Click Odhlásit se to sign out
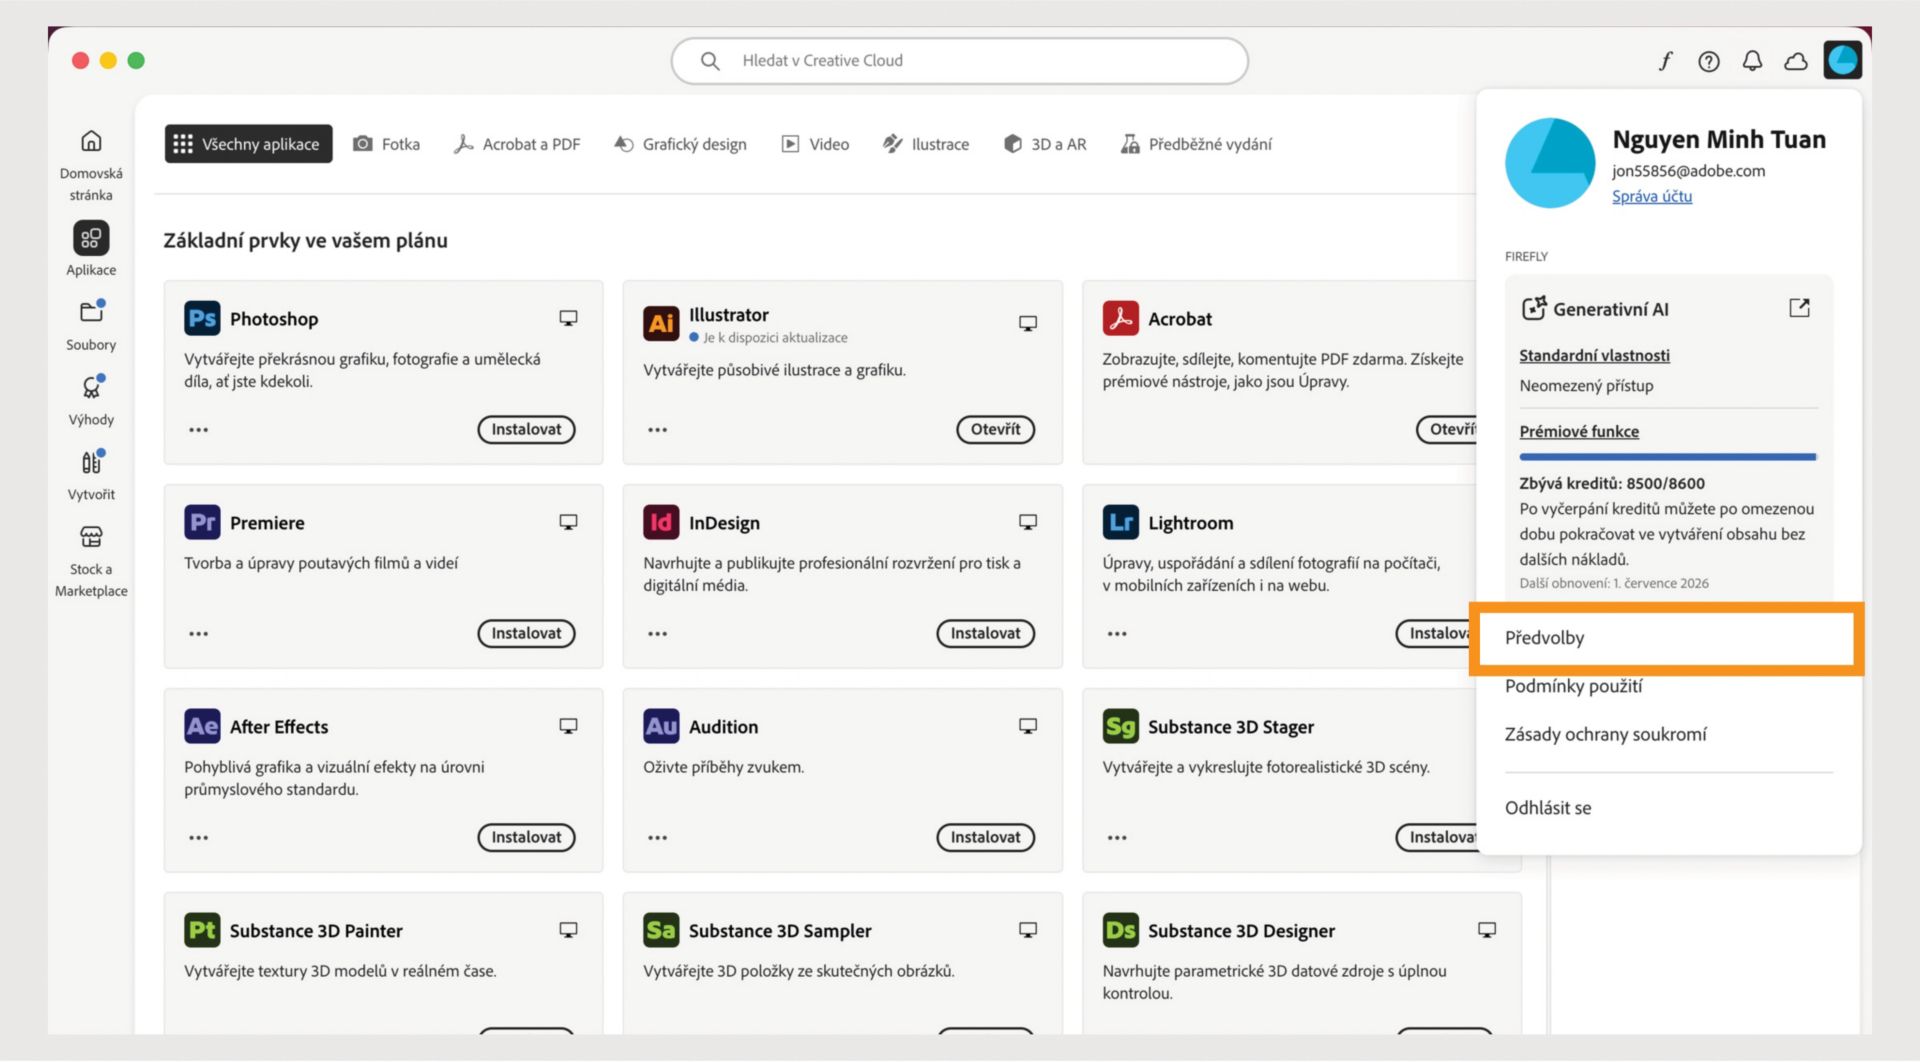 pyautogui.click(x=1547, y=808)
